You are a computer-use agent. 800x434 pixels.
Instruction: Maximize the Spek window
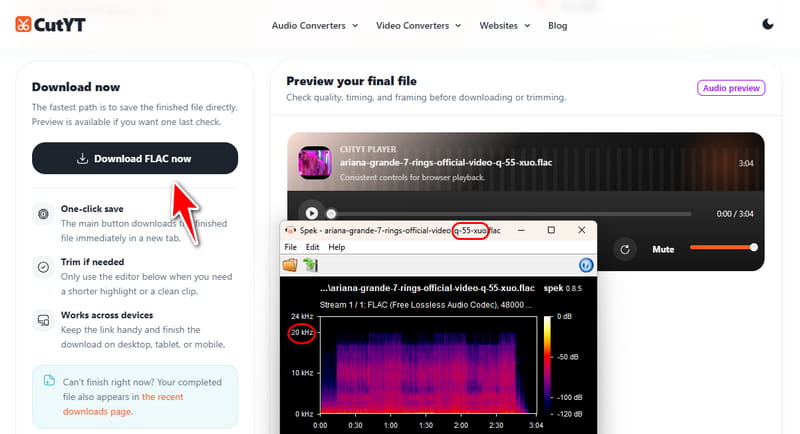pos(551,230)
